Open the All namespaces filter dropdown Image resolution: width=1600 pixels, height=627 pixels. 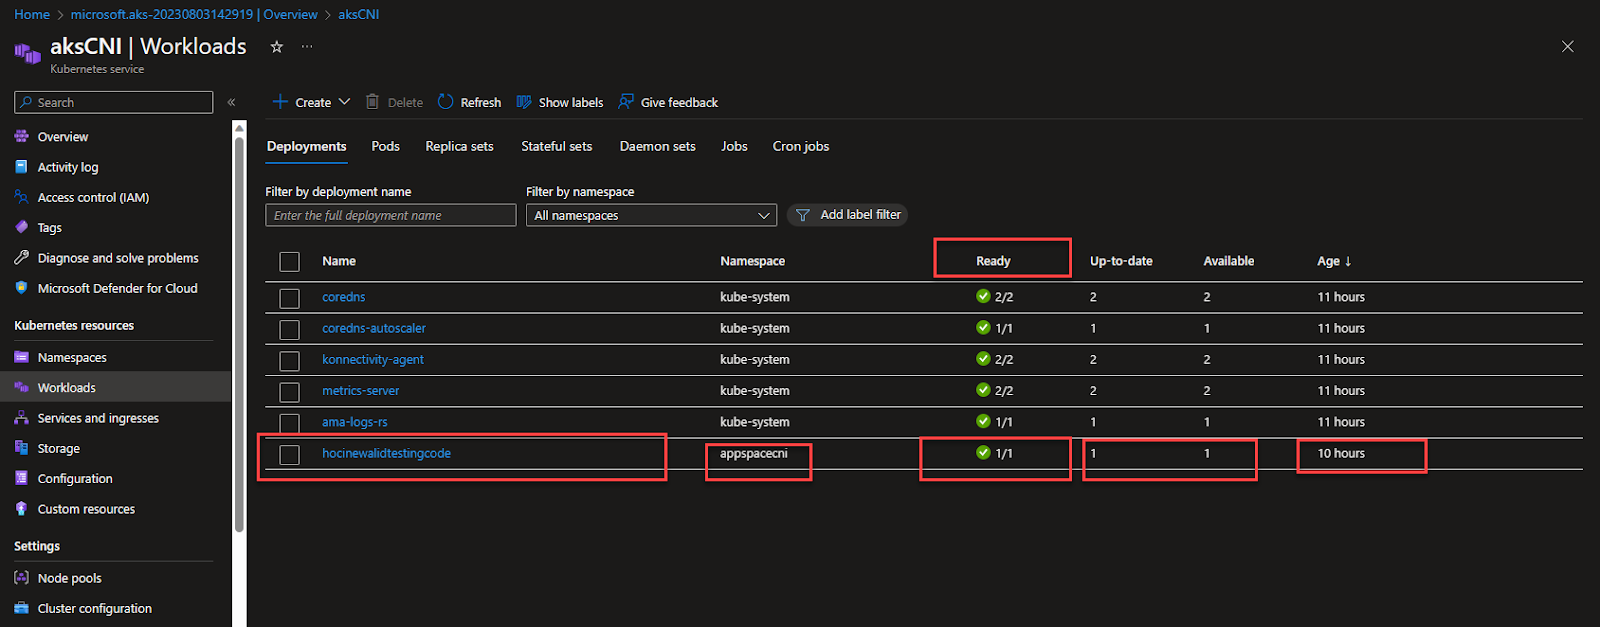651,215
